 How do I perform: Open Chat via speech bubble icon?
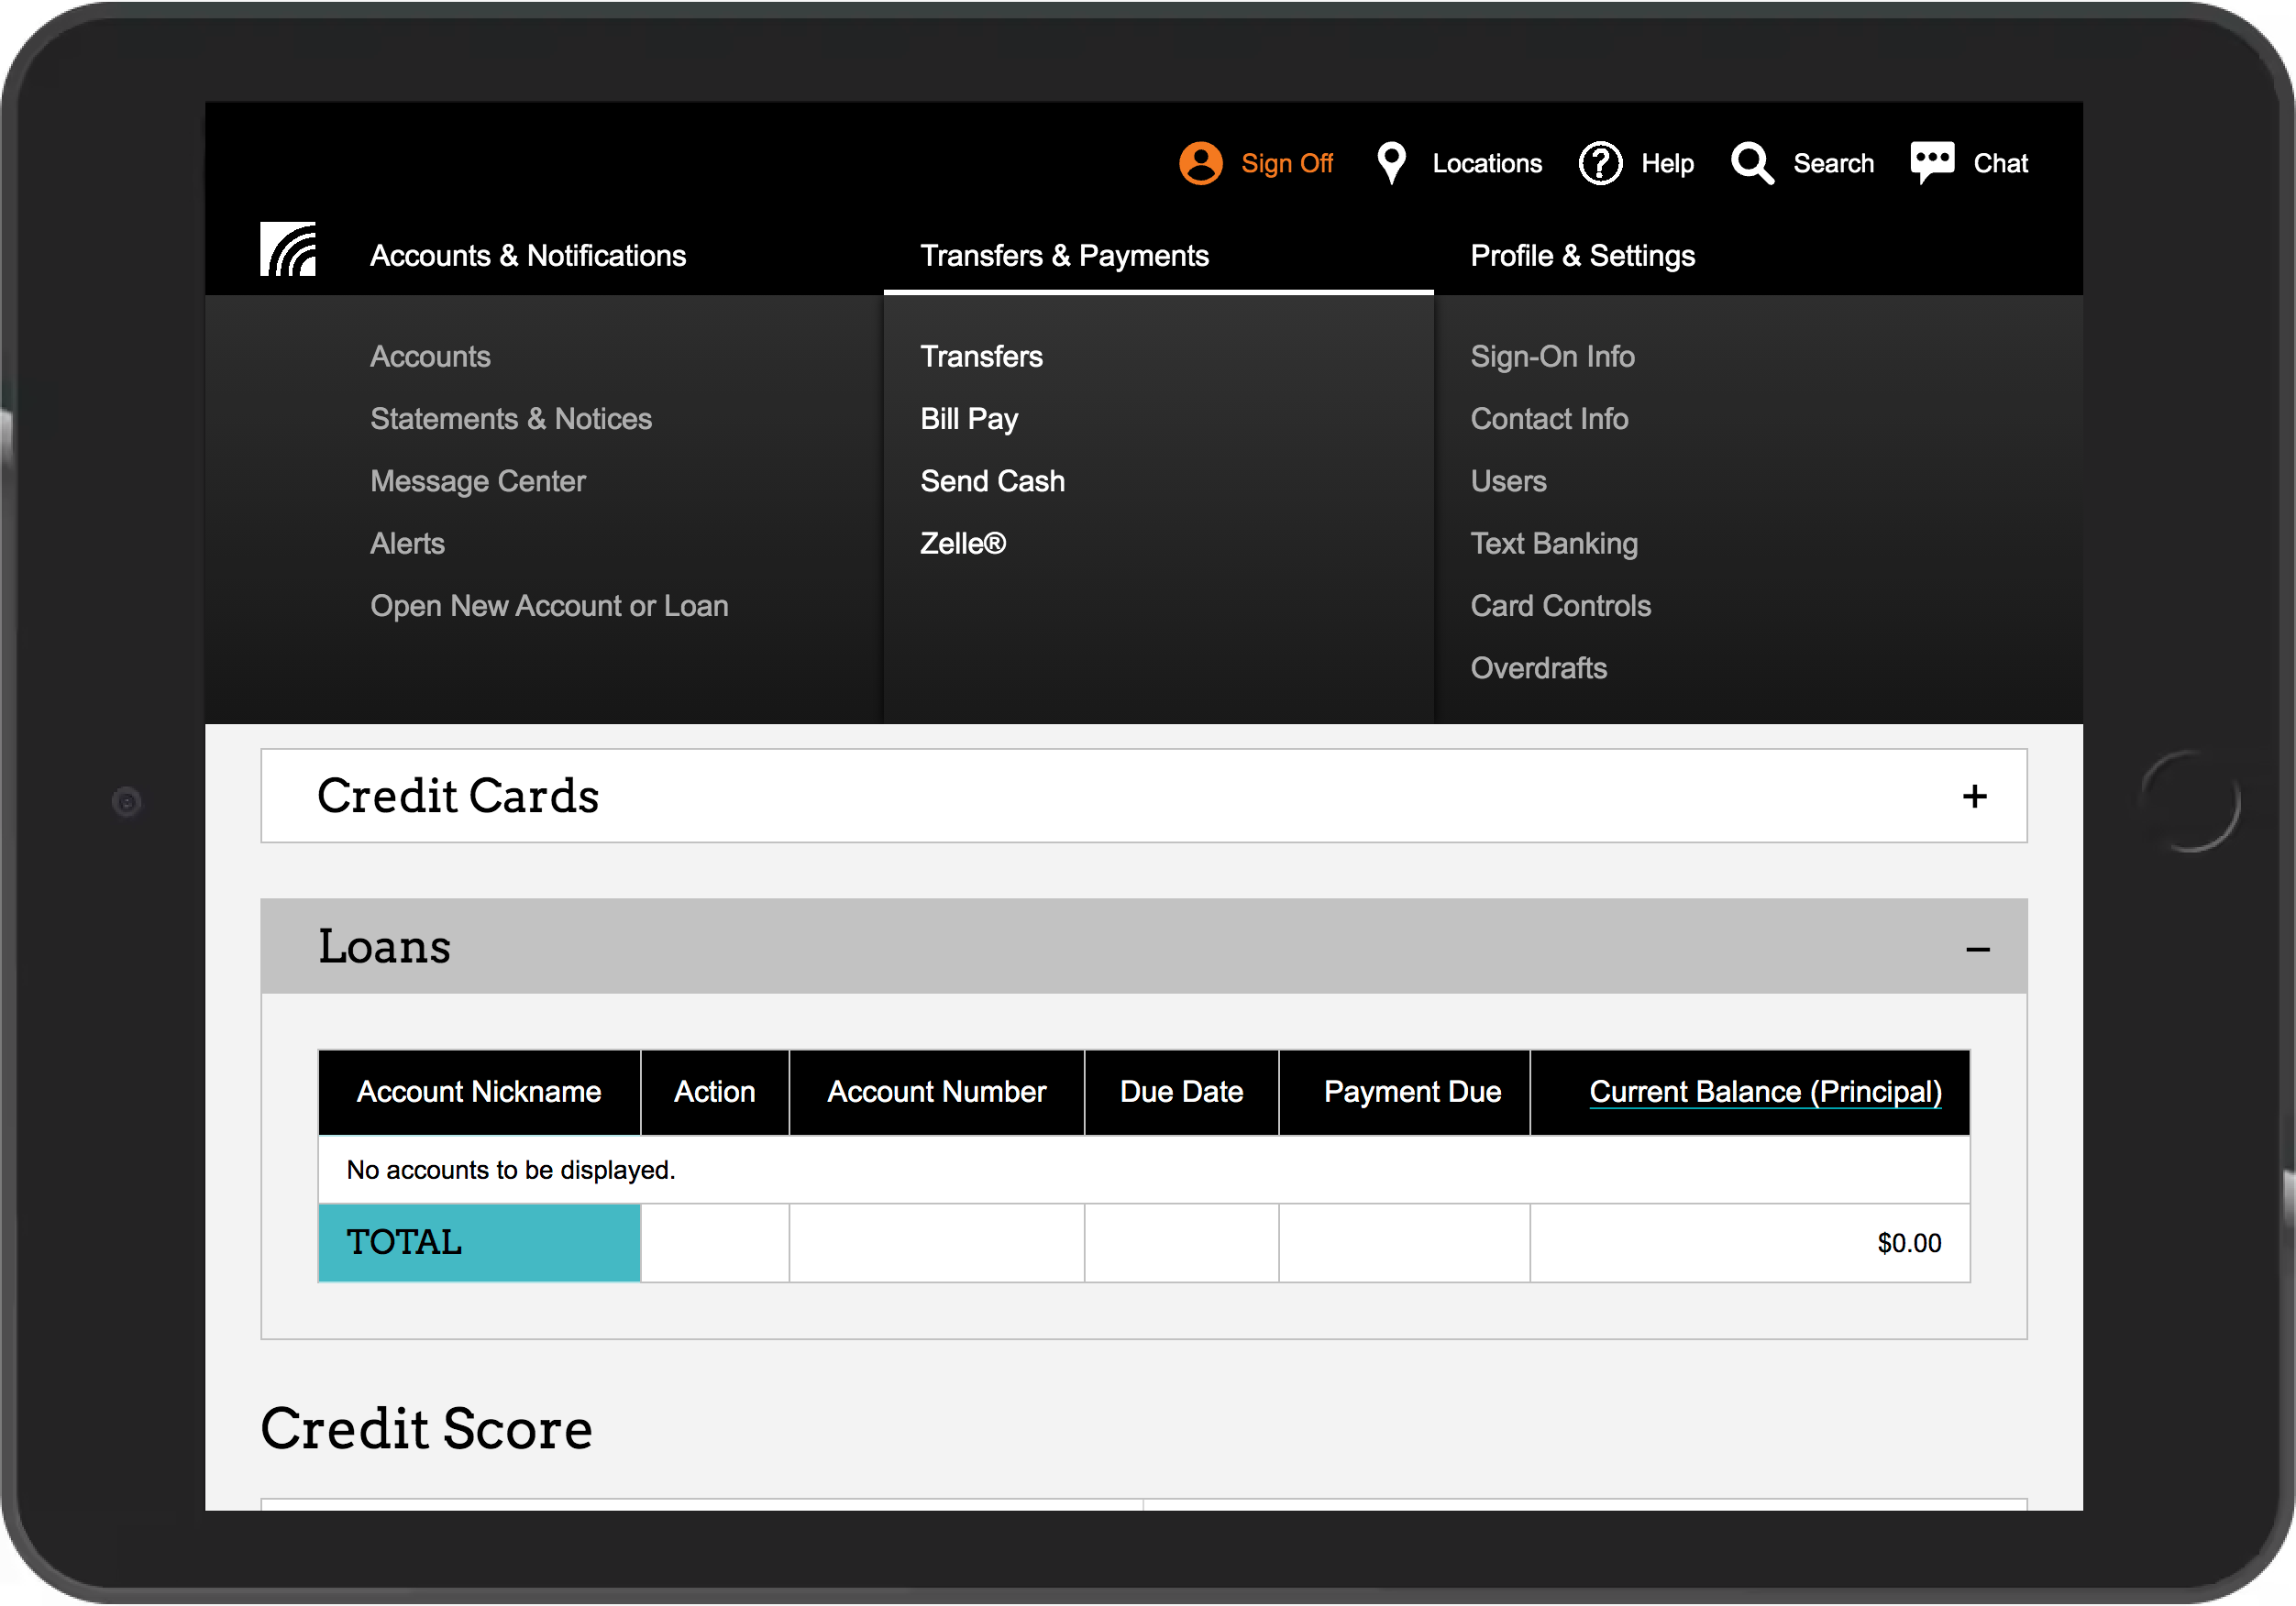click(1932, 162)
